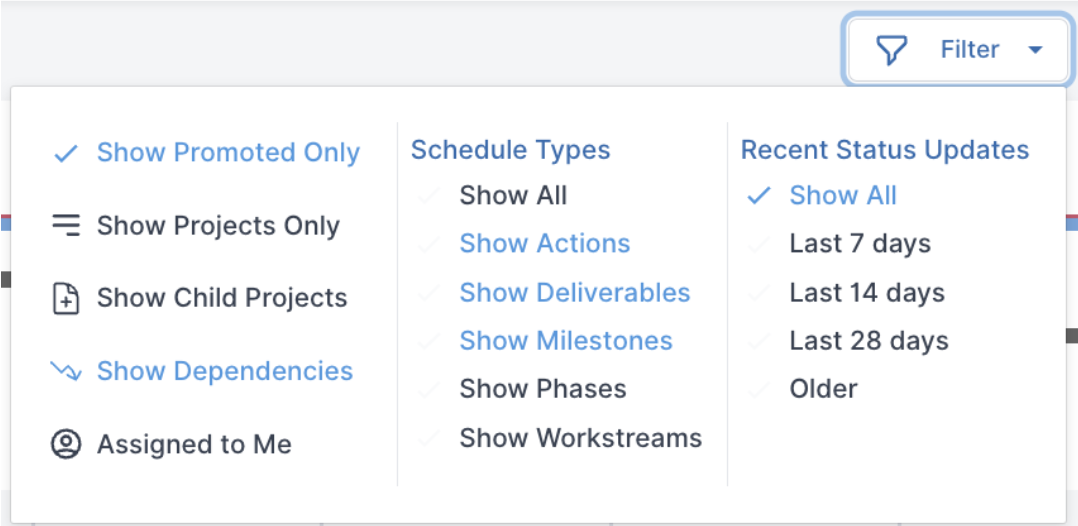Viewport: 1078px width, 526px height.
Task: Click Show Promoted Only text
Action: 228,153
